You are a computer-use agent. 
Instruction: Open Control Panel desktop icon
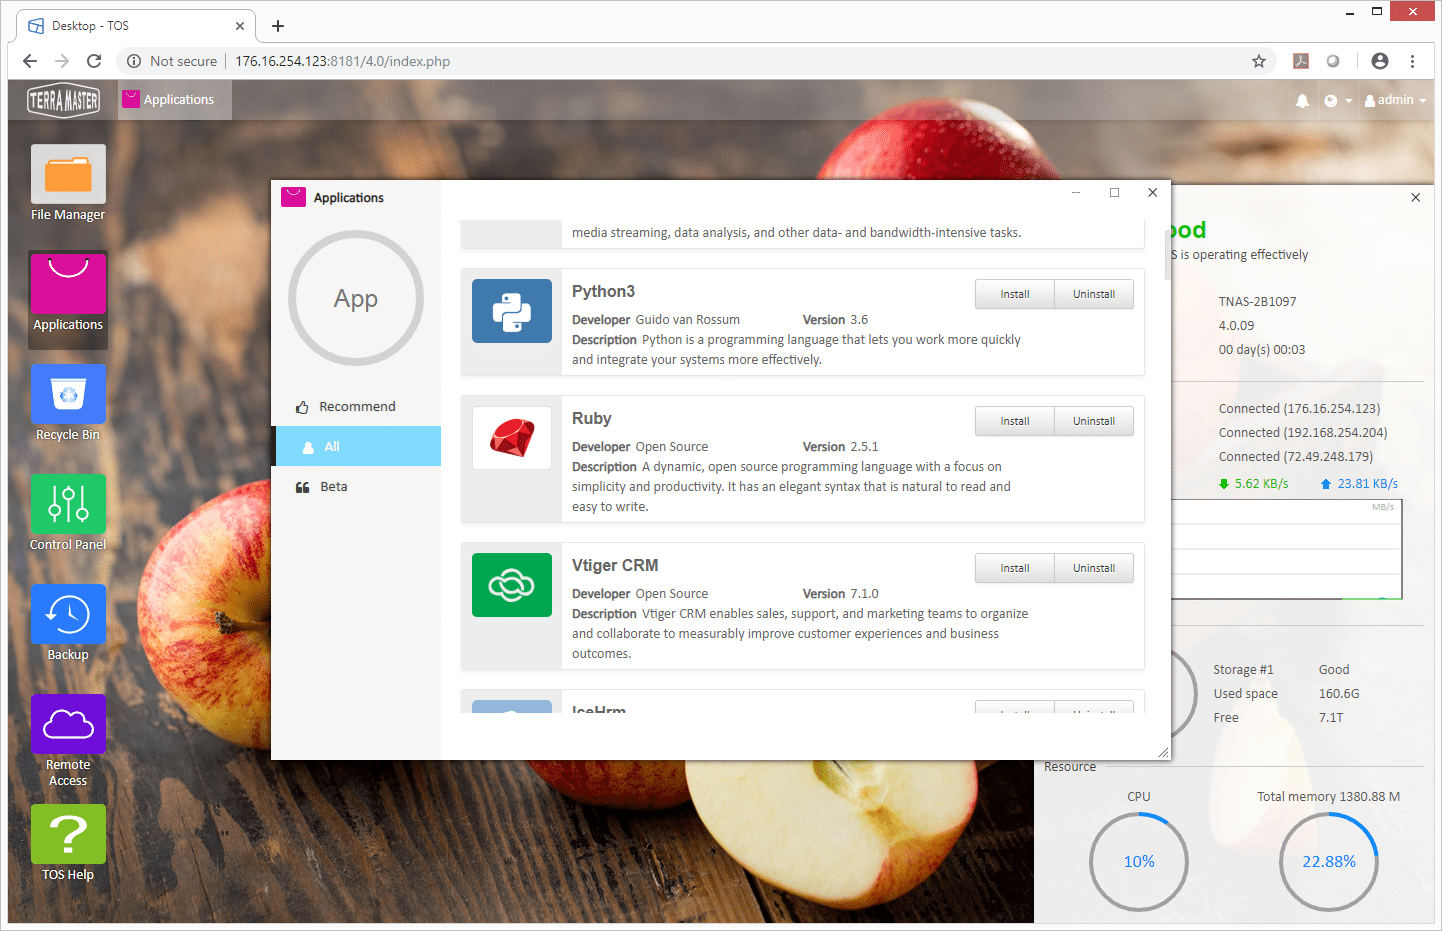68,514
